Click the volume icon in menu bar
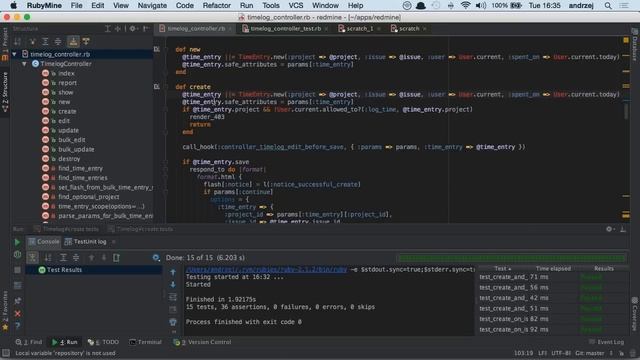Screen dimensions: 640x360 [x=481, y=6]
